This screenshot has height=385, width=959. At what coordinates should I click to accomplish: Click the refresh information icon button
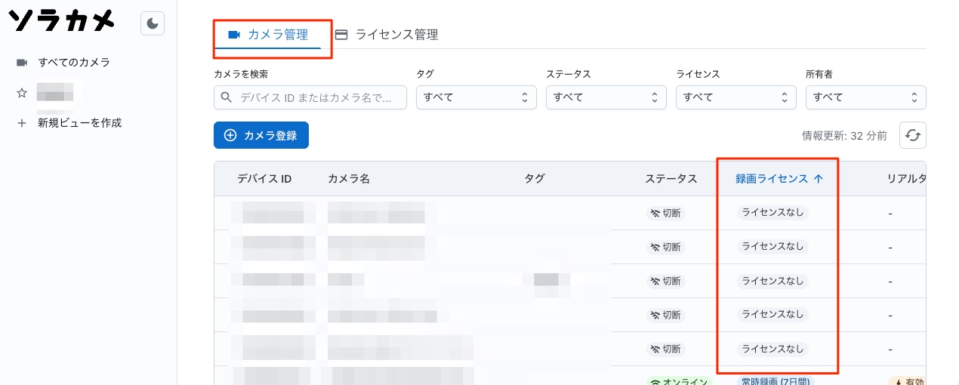pos(913,135)
